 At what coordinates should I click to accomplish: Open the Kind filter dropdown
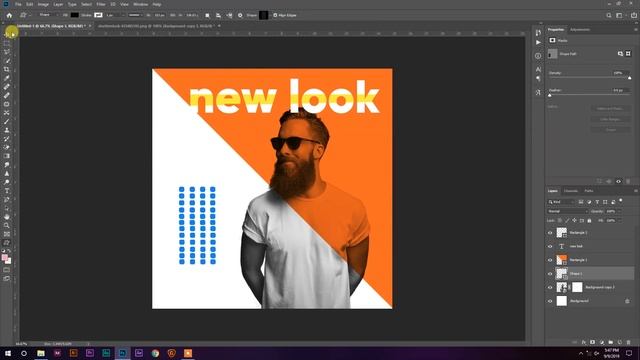(x=561, y=202)
